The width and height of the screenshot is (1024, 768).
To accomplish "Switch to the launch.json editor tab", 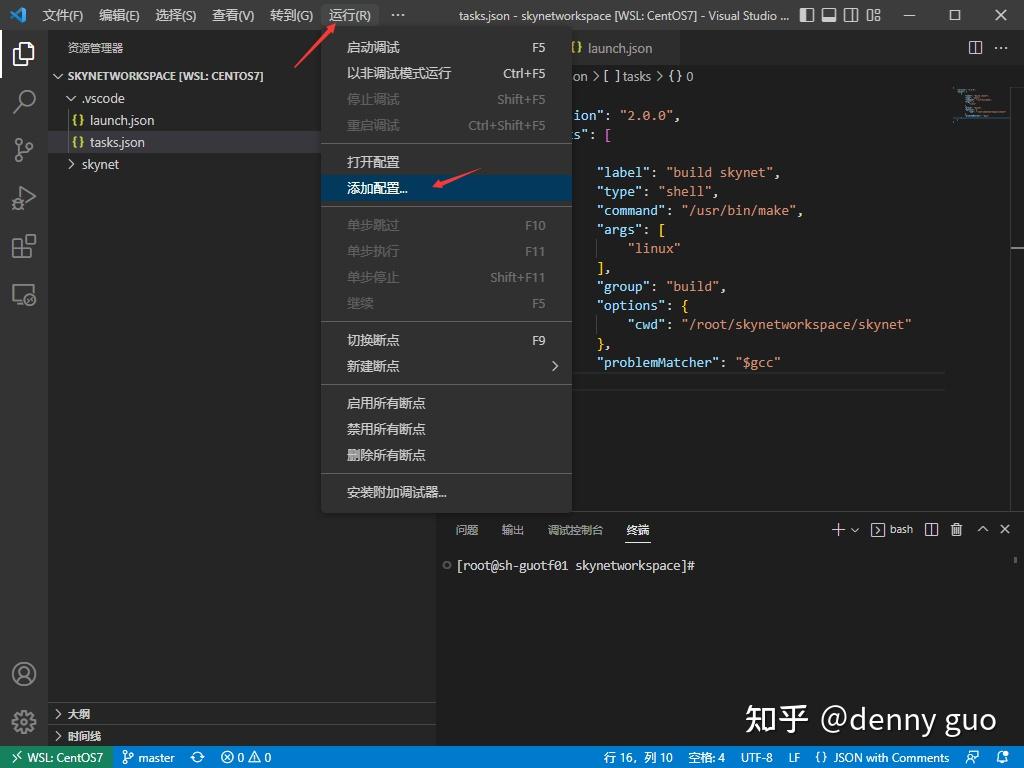I will click(x=620, y=48).
